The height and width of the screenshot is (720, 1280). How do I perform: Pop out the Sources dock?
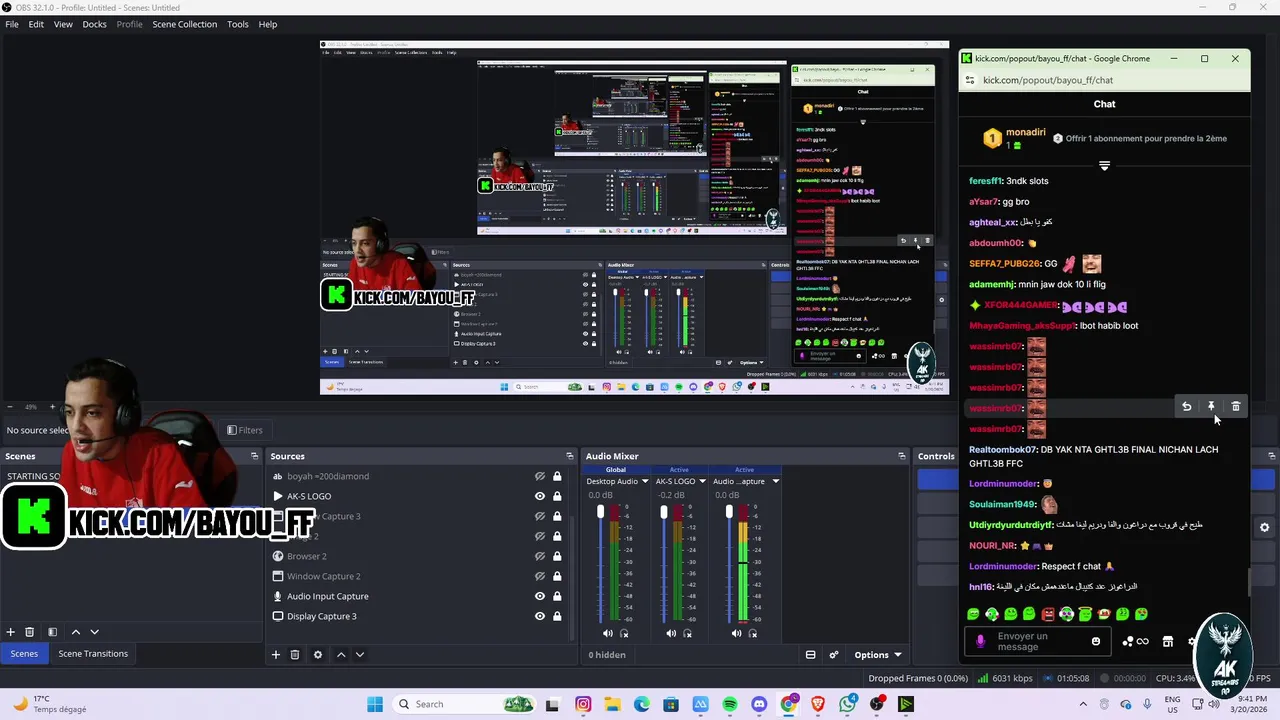pos(569,456)
